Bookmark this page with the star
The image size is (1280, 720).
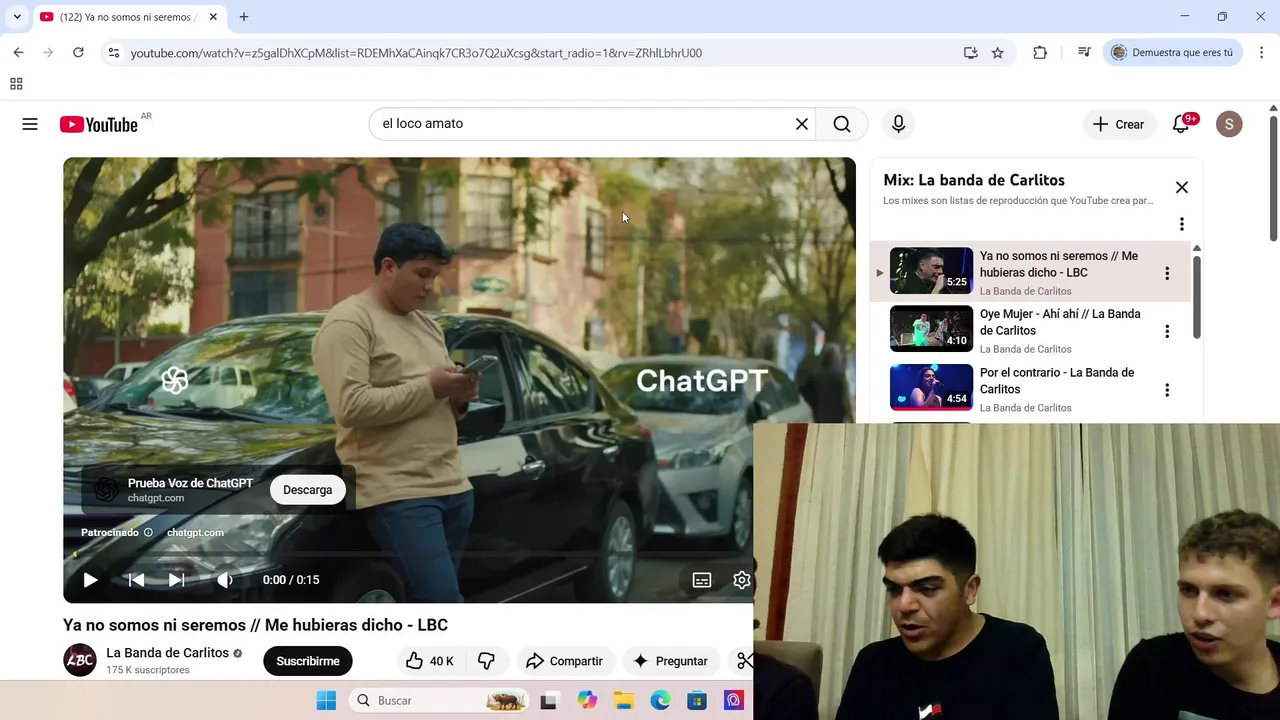(x=997, y=52)
